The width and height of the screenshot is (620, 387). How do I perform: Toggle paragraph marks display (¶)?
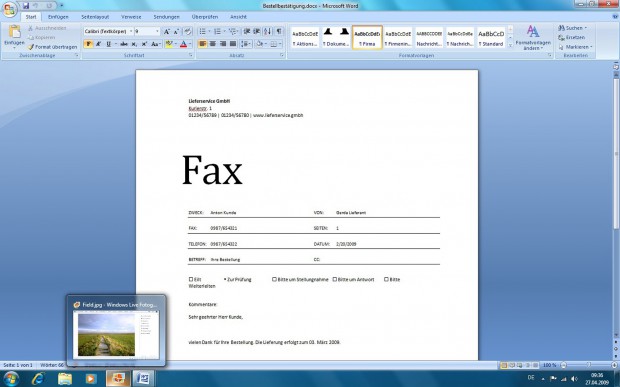pyautogui.click(x=279, y=31)
